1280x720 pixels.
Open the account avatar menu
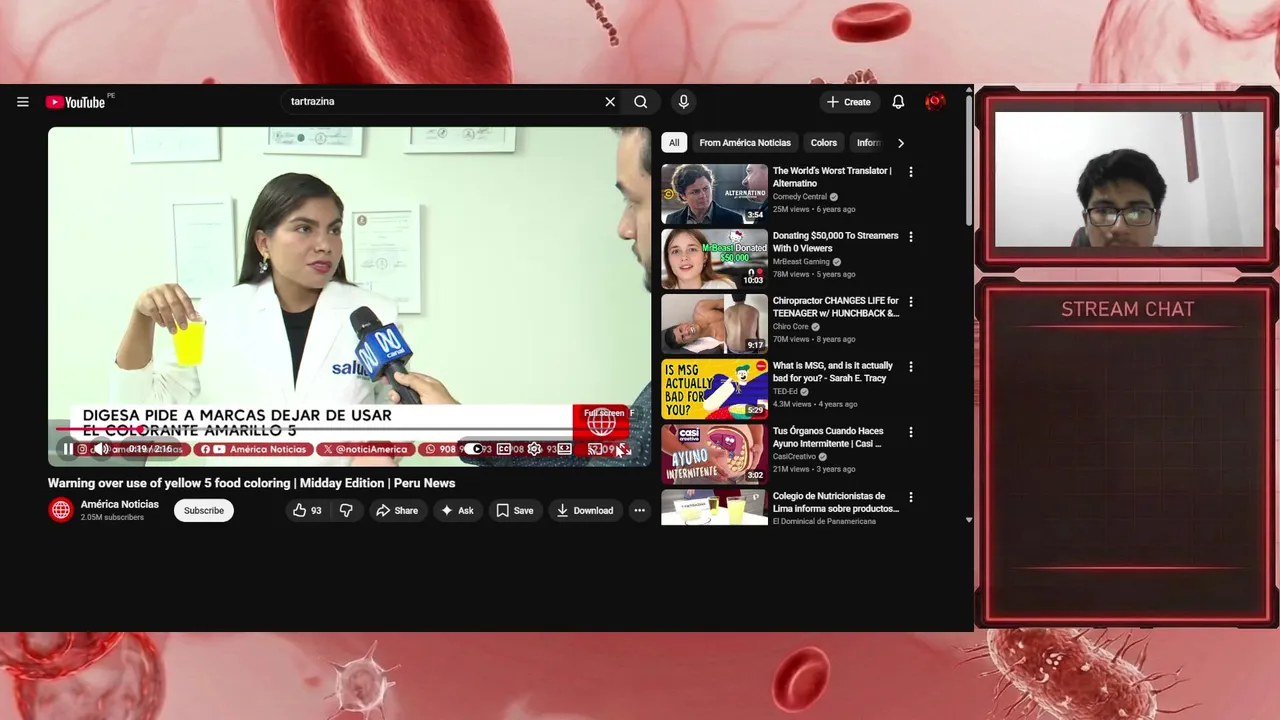point(935,102)
